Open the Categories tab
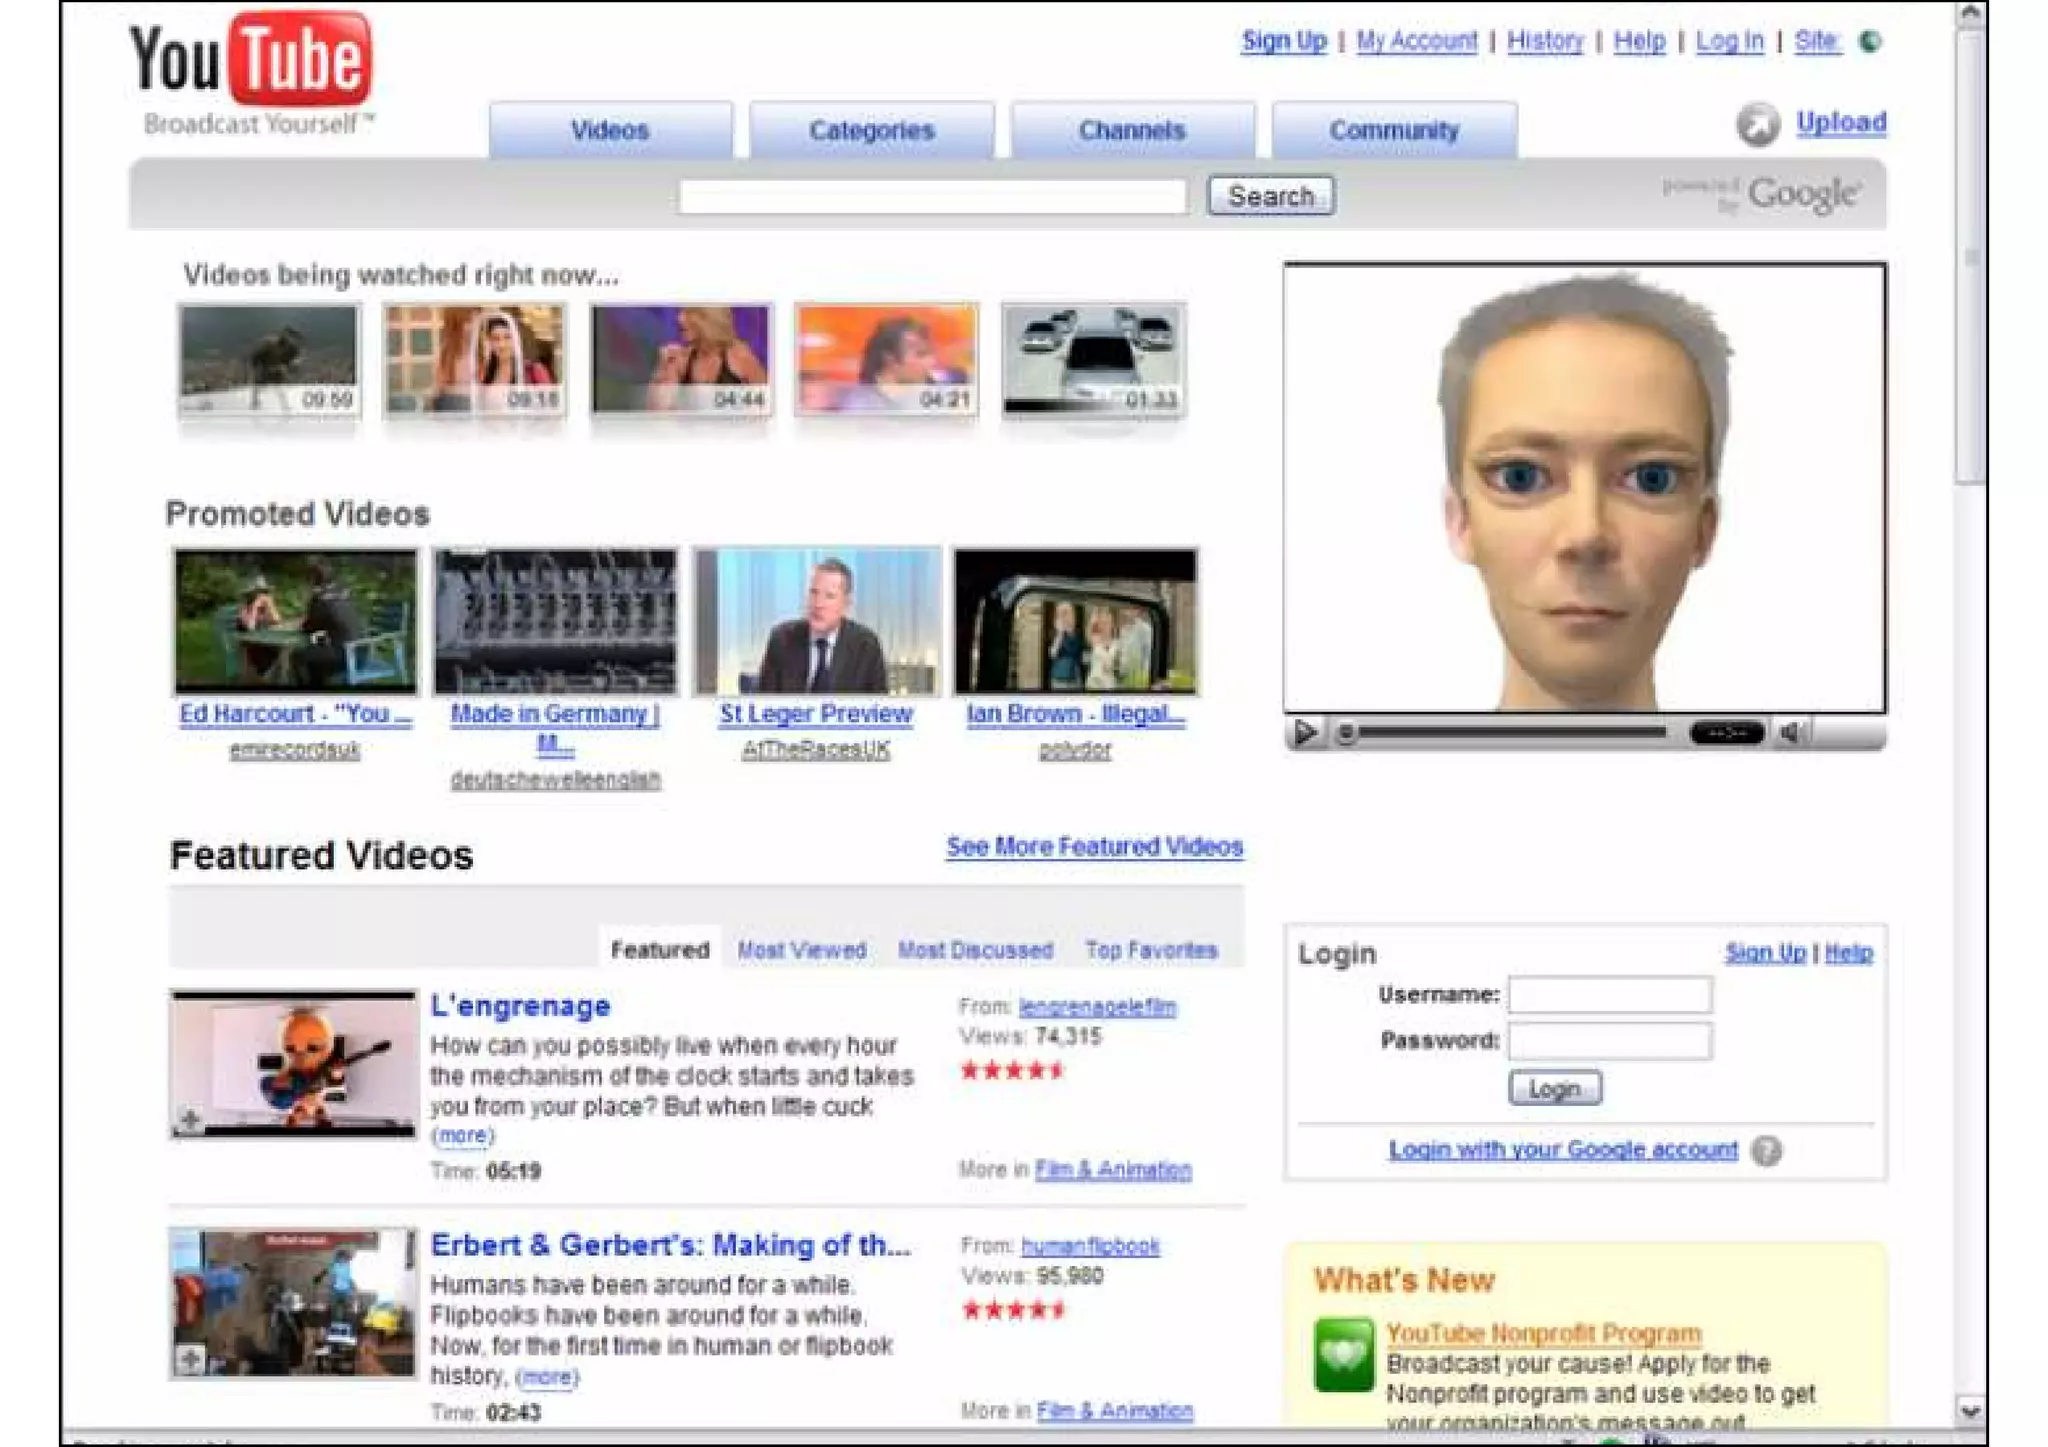 pyautogui.click(x=871, y=131)
